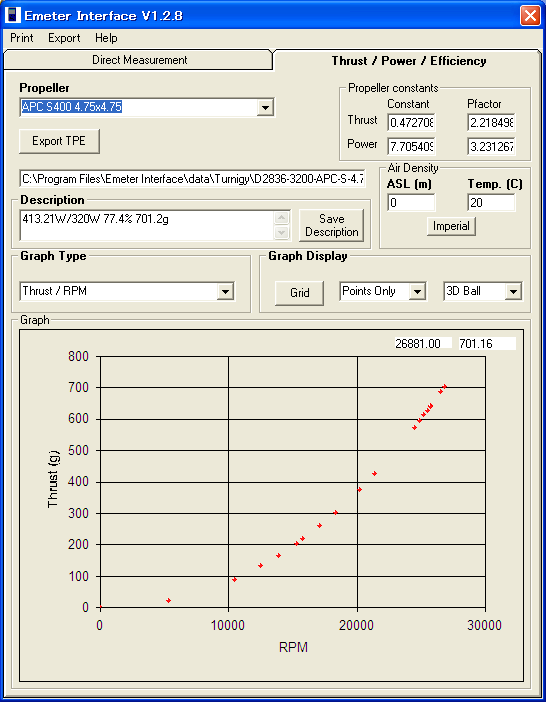
Task: Click the Temp. (C) input field
Action: pyautogui.click(x=491, y=203)
